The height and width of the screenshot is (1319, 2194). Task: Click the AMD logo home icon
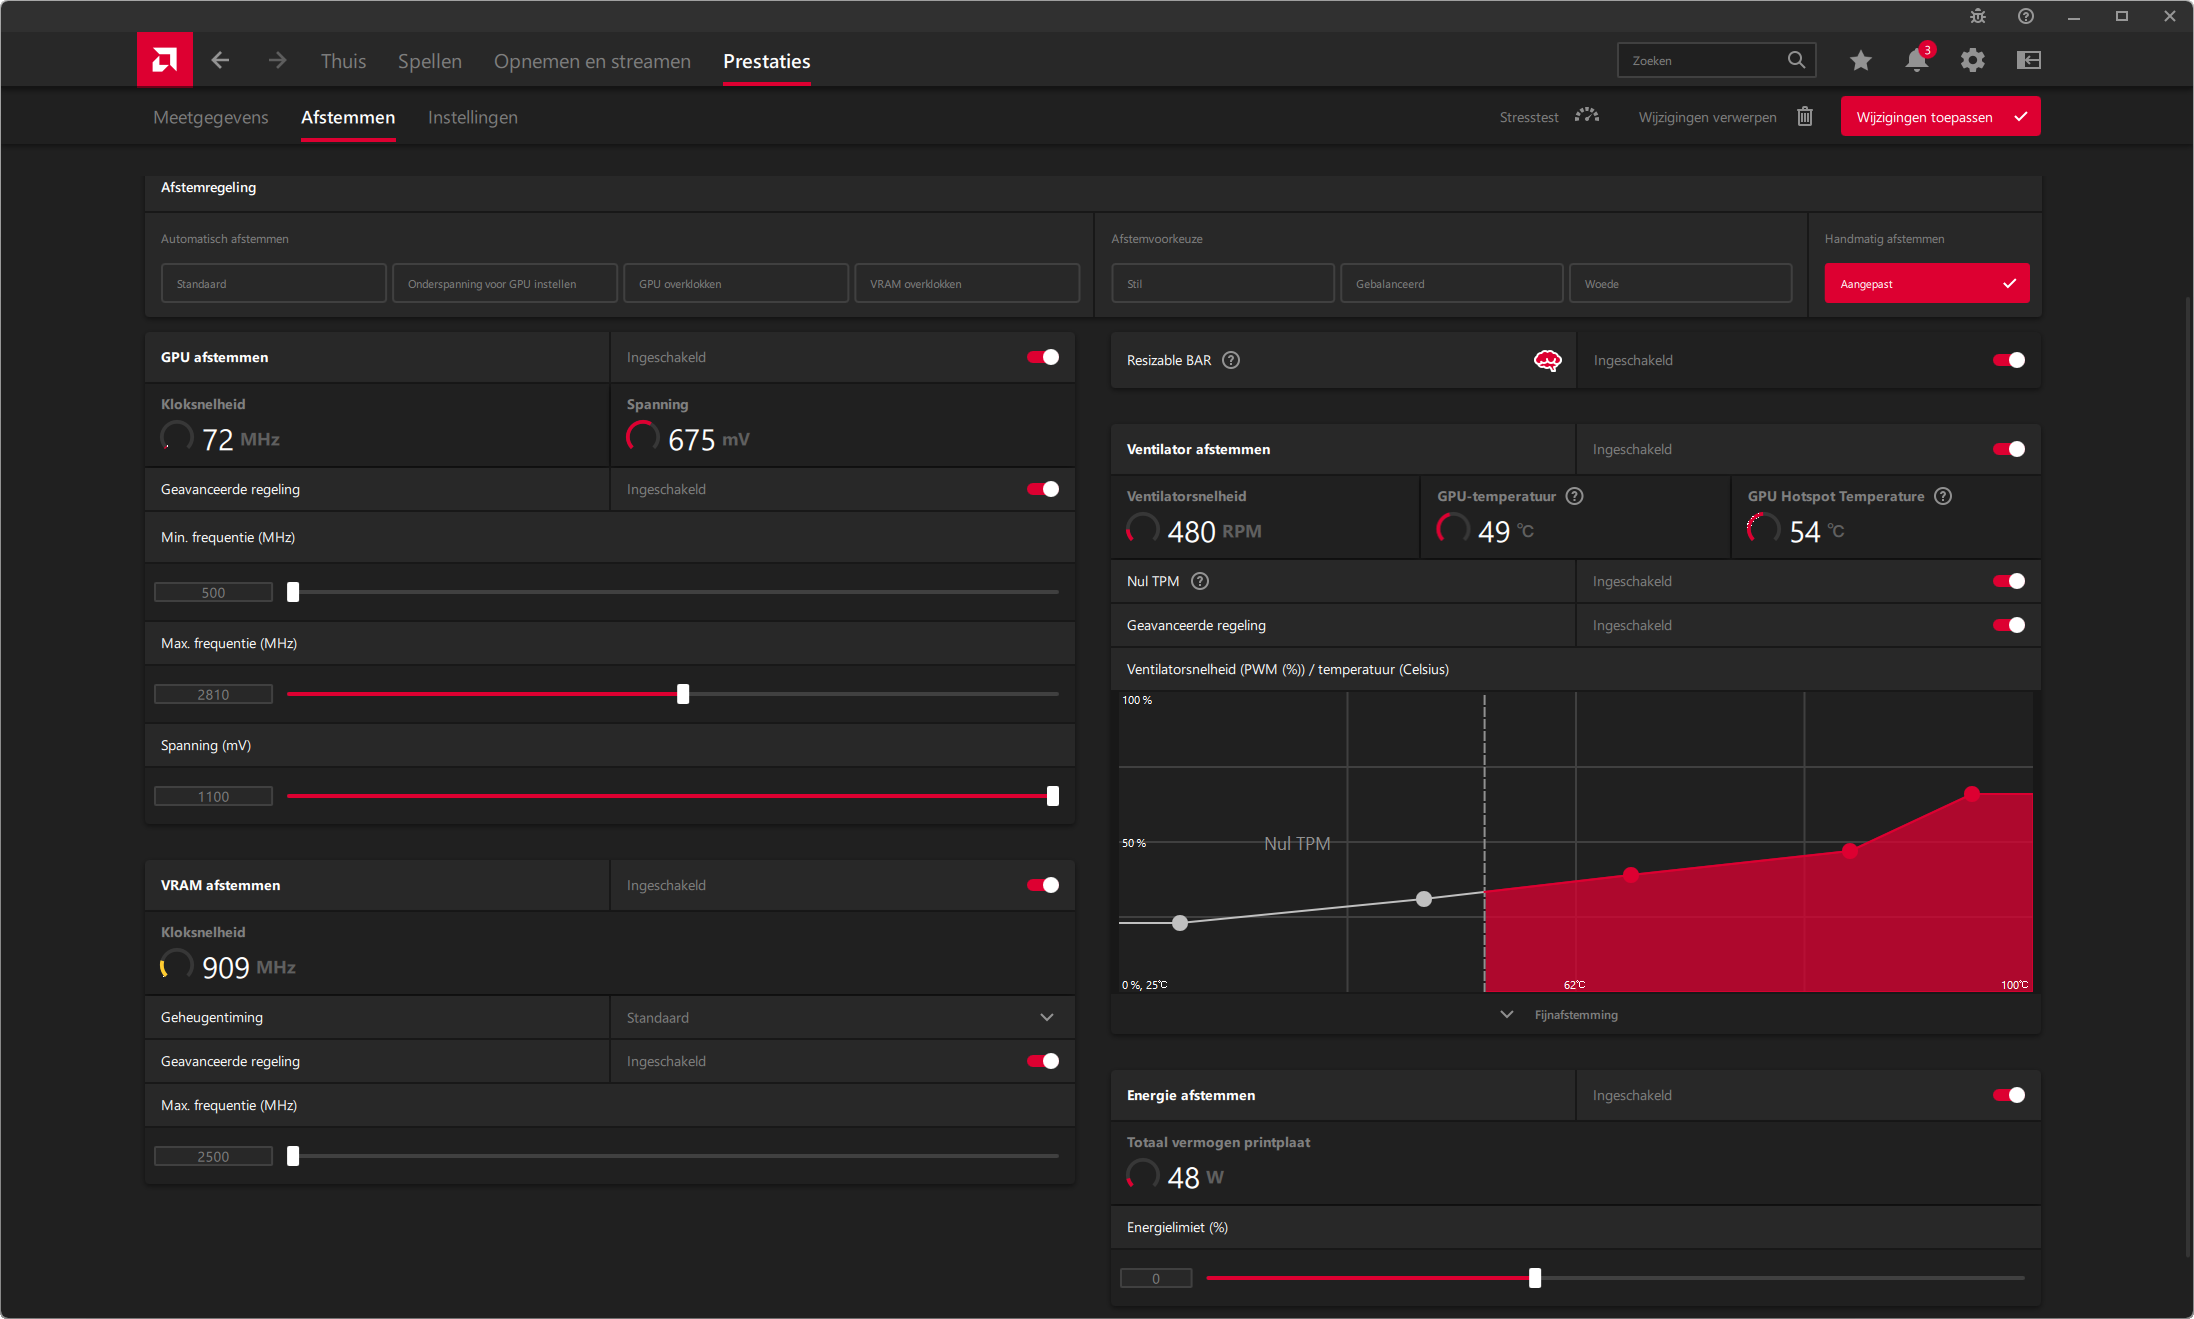(x=165, y=60)
